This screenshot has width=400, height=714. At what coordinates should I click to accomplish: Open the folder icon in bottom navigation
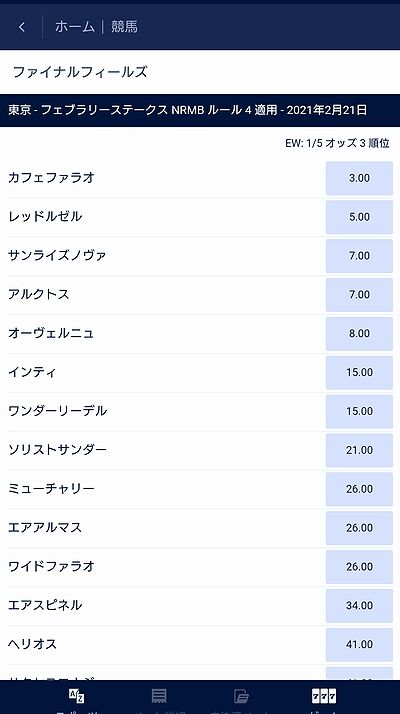pyautogui.click(x=241, y=696)
